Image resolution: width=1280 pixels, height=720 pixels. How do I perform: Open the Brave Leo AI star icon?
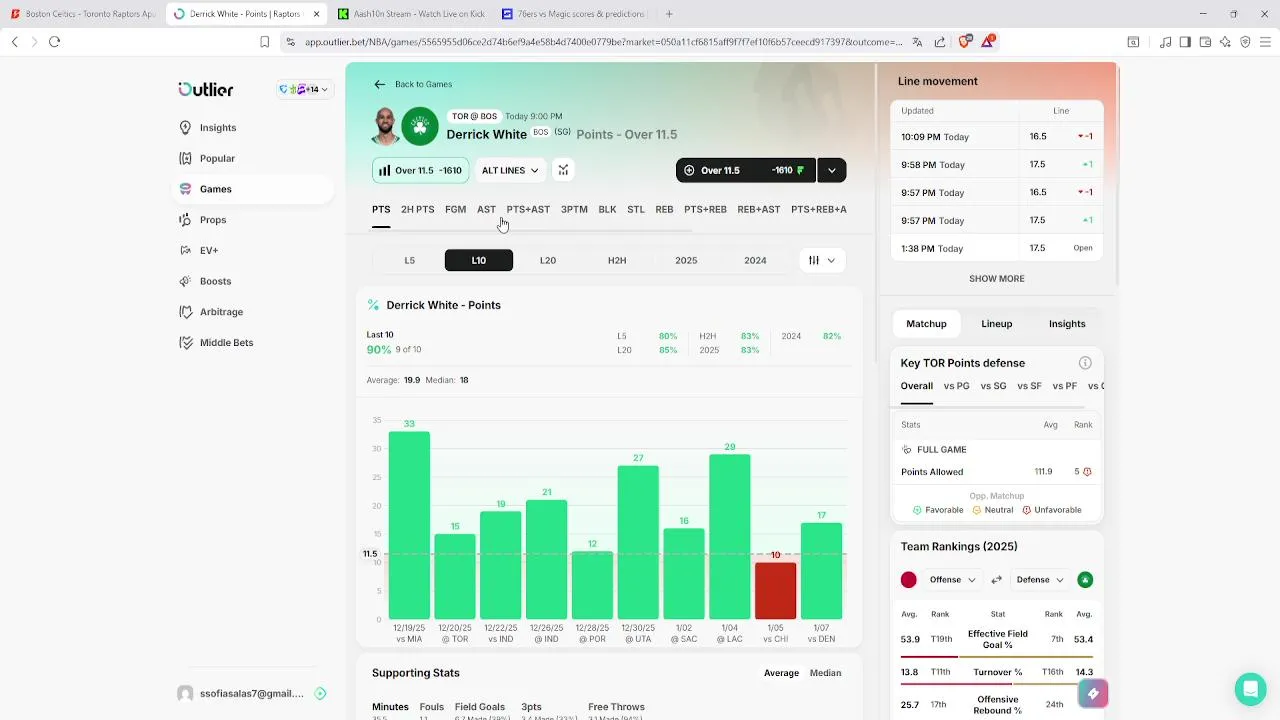pos(1225,42)
